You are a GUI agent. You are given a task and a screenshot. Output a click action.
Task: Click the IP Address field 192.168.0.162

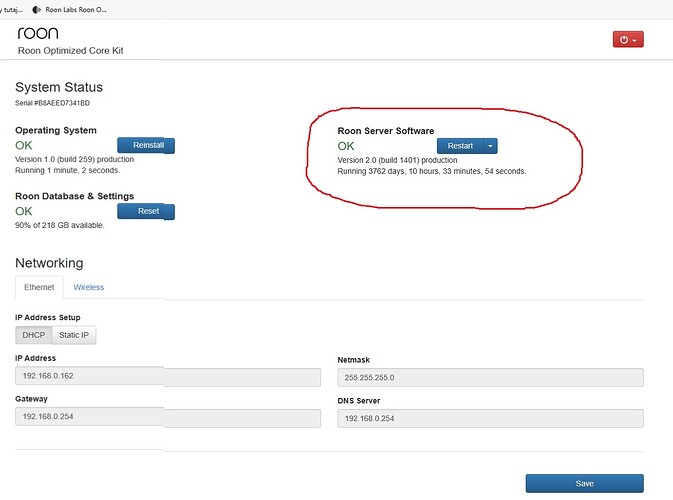[x=168, y=376]
